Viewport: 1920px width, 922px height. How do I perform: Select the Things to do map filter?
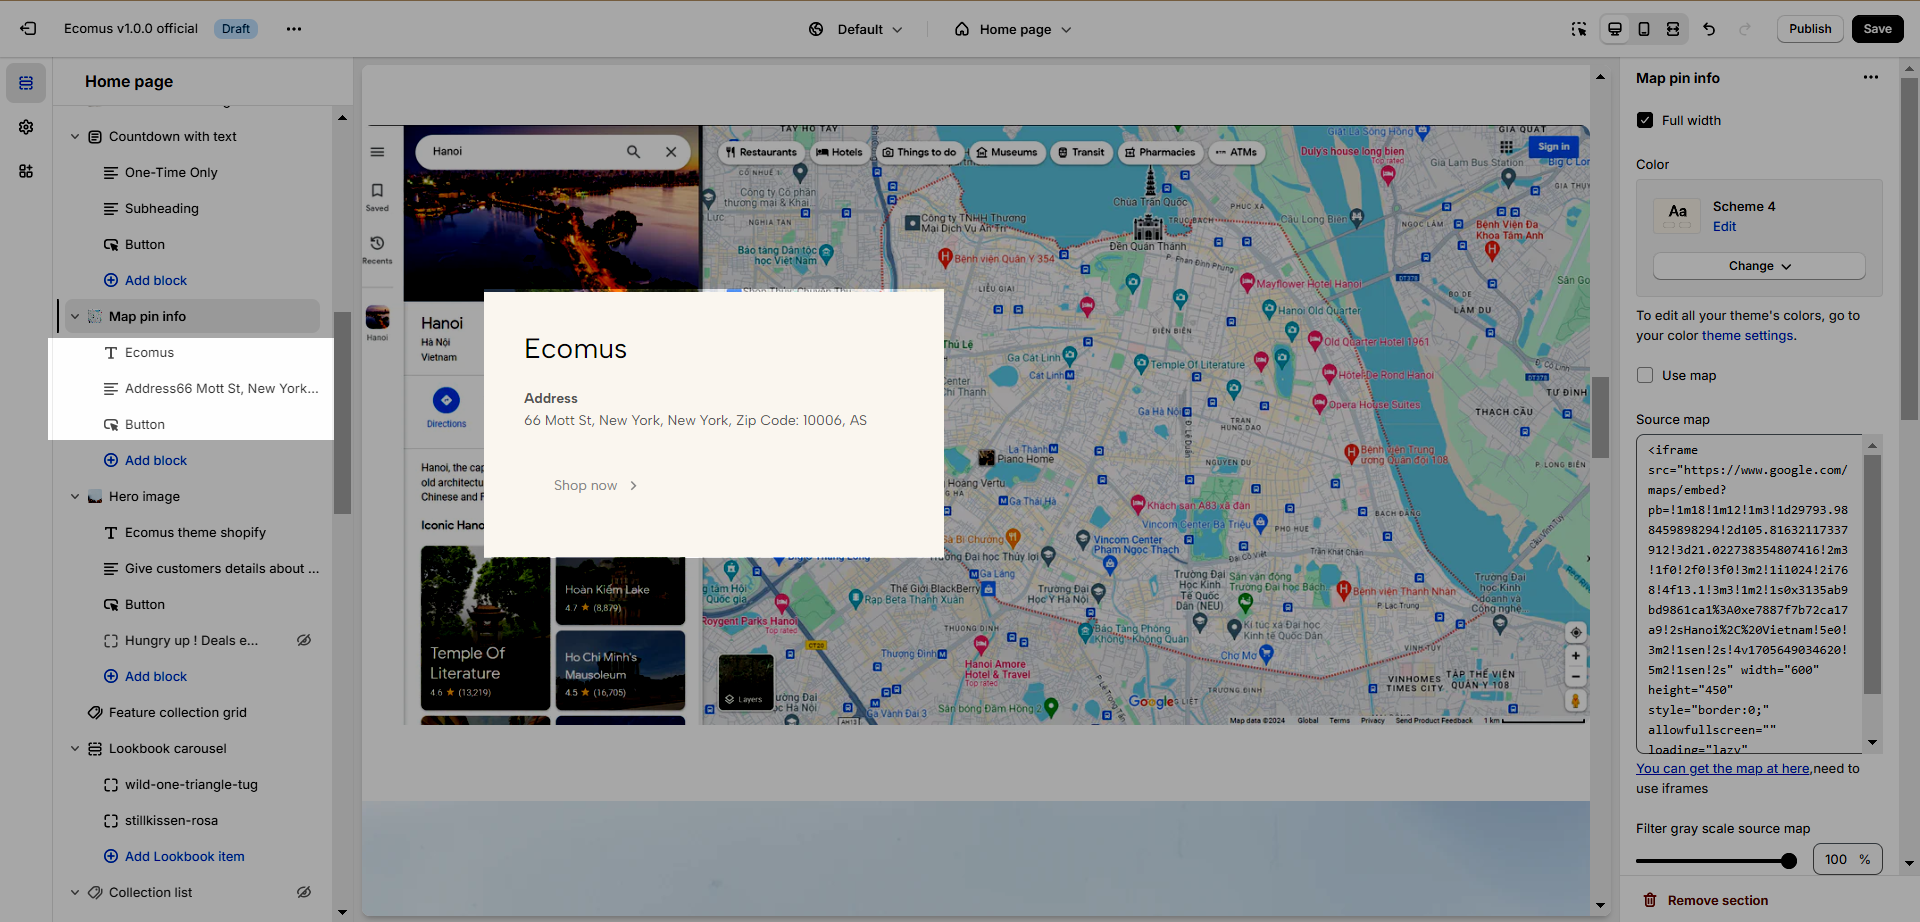pos(919,152)
